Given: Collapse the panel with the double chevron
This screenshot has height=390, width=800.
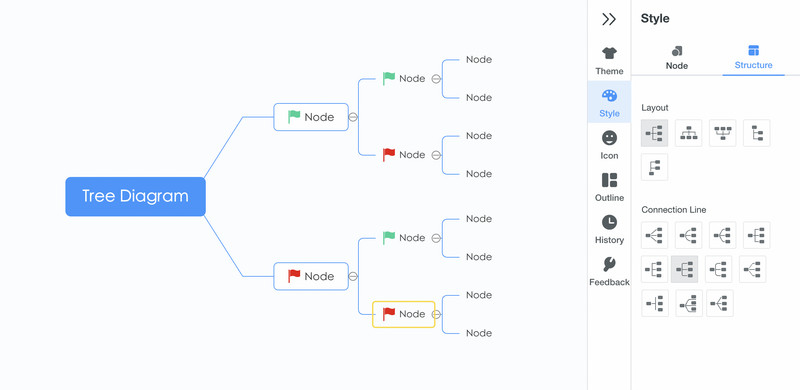Looking at the screenshot, I should [609, 19].
